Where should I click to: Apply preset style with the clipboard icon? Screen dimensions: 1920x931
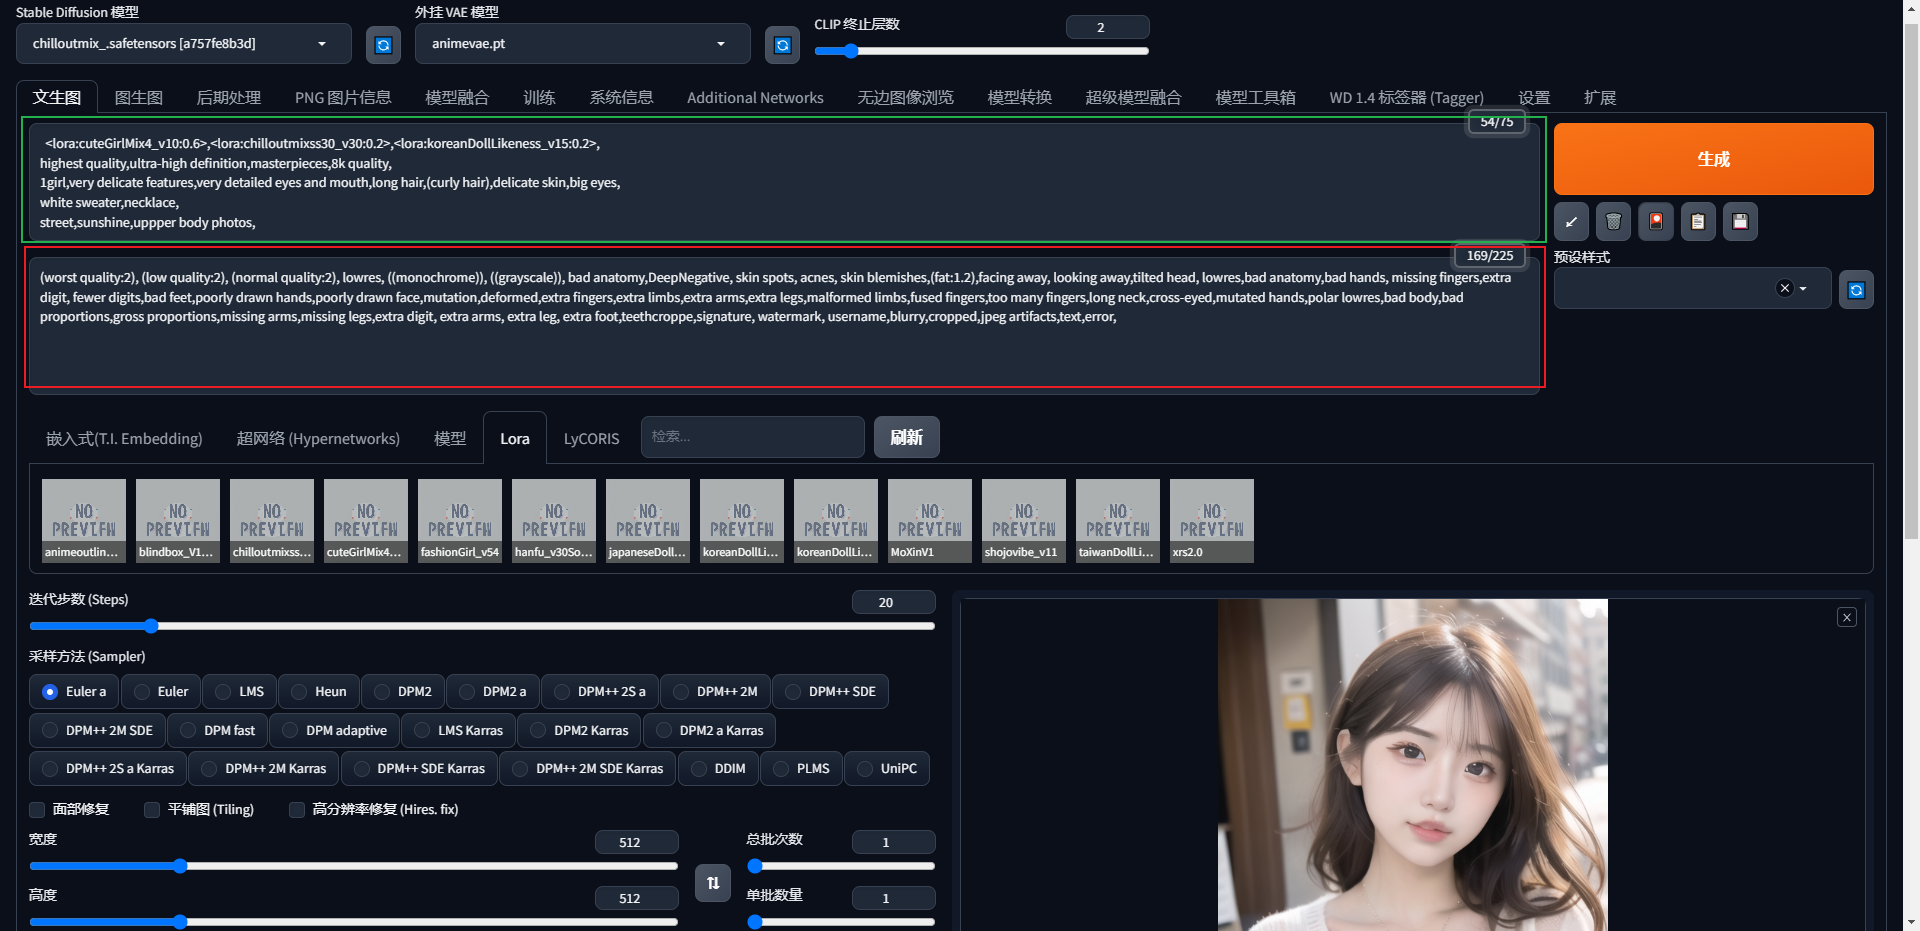click(x=1697, y=222)
